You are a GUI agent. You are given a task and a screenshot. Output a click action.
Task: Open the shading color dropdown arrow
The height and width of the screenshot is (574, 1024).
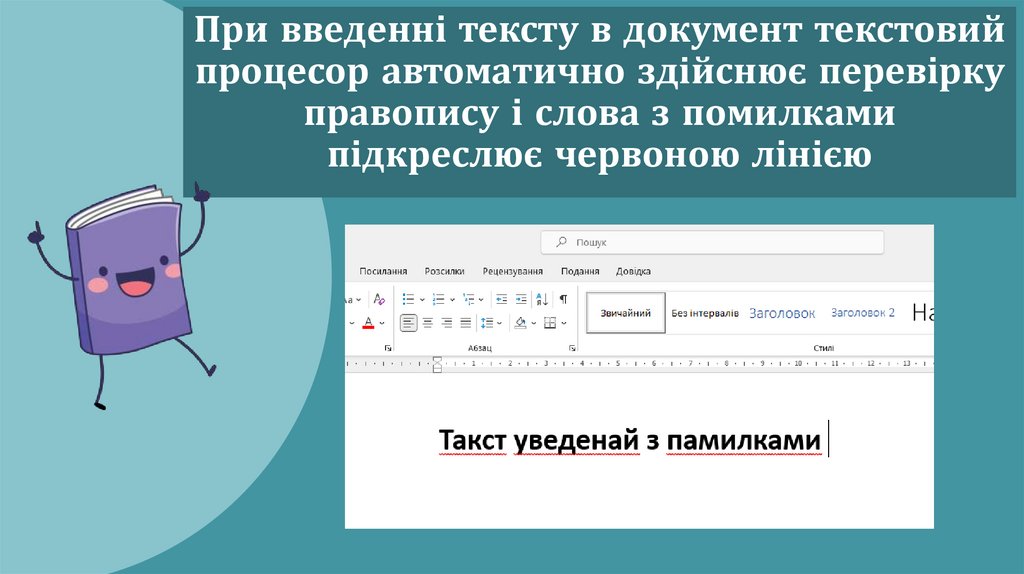(x=534, y=323)
